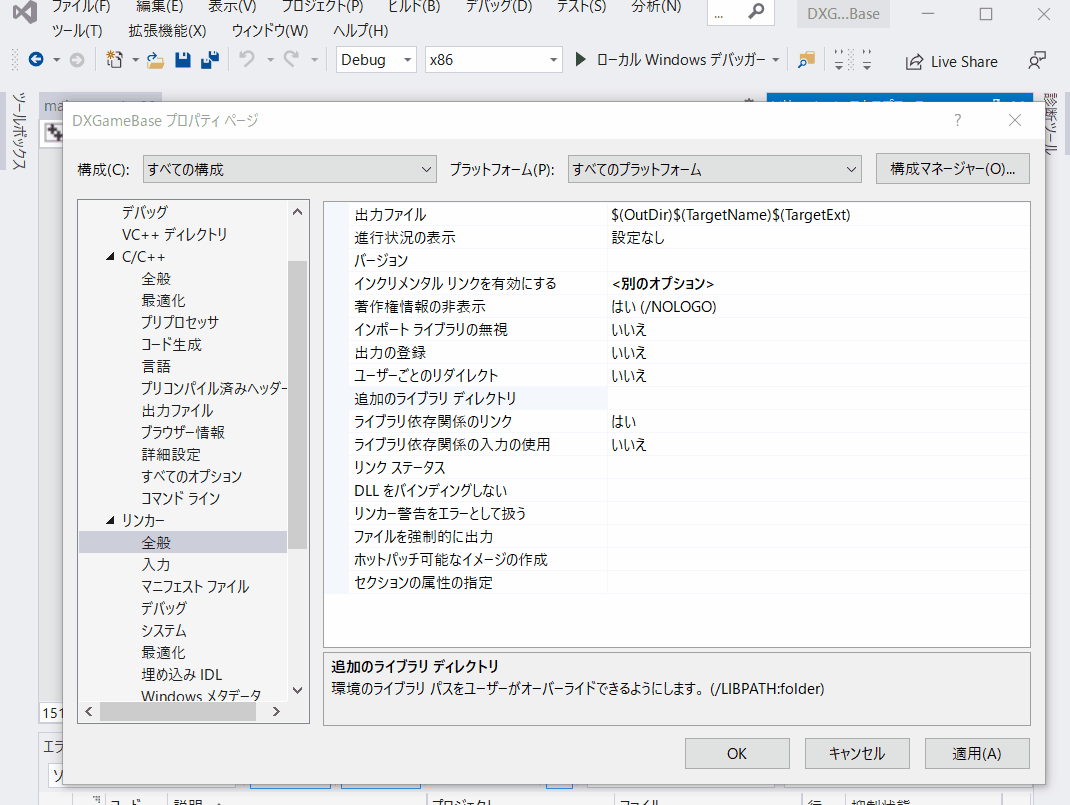Click the 適用(A) button
Viewport: 1070px width, 805px height.
(x=977, y=753)
